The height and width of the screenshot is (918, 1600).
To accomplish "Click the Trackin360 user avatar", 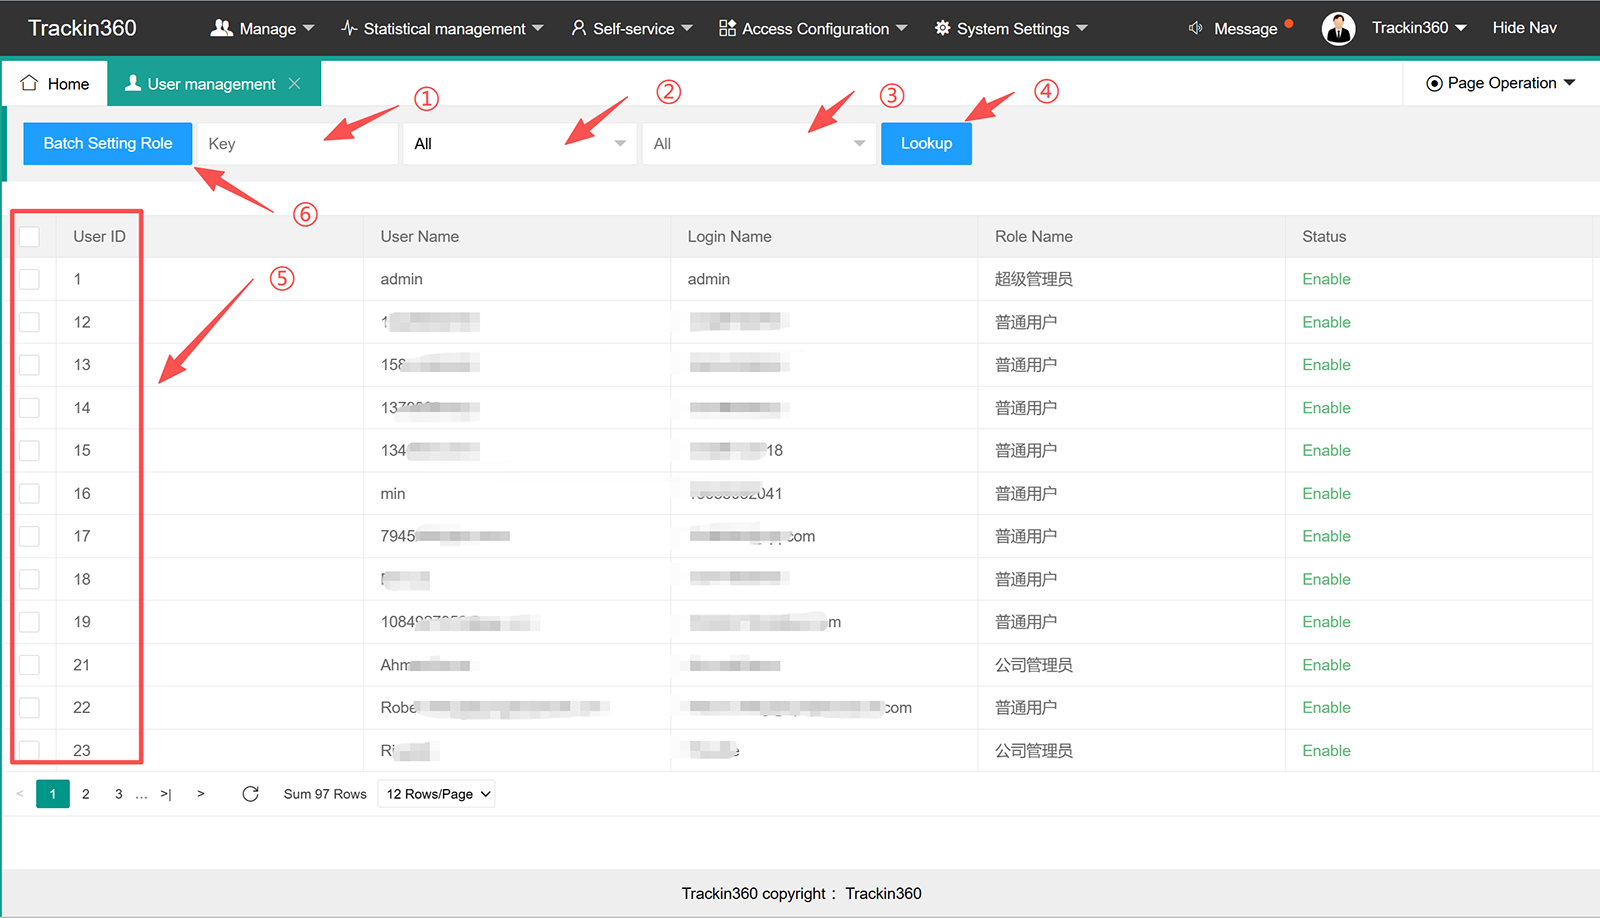I will [1338, 28].
